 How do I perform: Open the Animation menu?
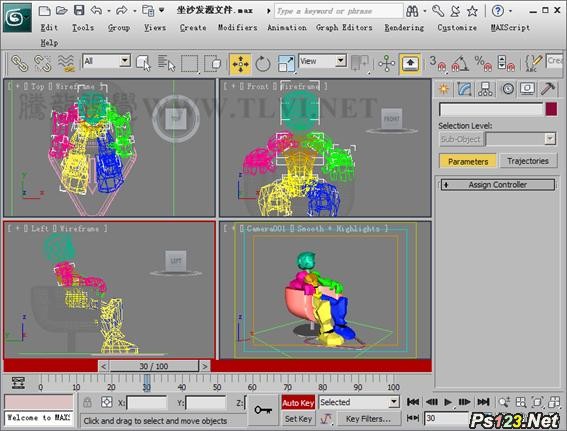(287, 27)
